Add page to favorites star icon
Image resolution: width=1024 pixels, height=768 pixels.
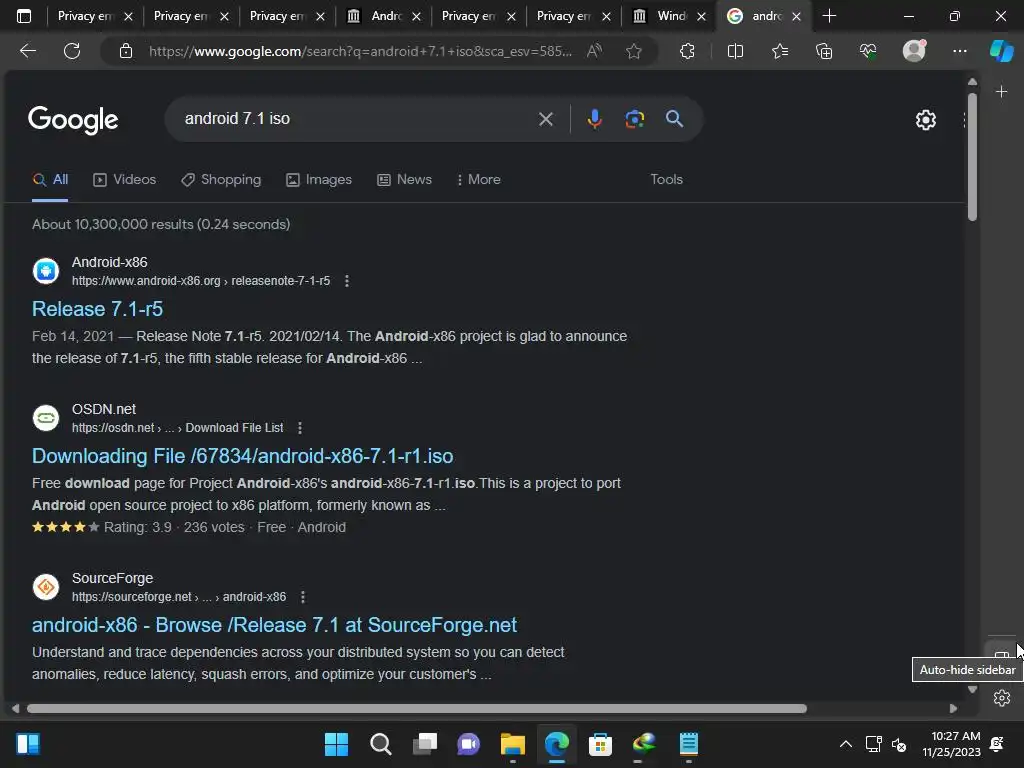(x=633, y=51)
